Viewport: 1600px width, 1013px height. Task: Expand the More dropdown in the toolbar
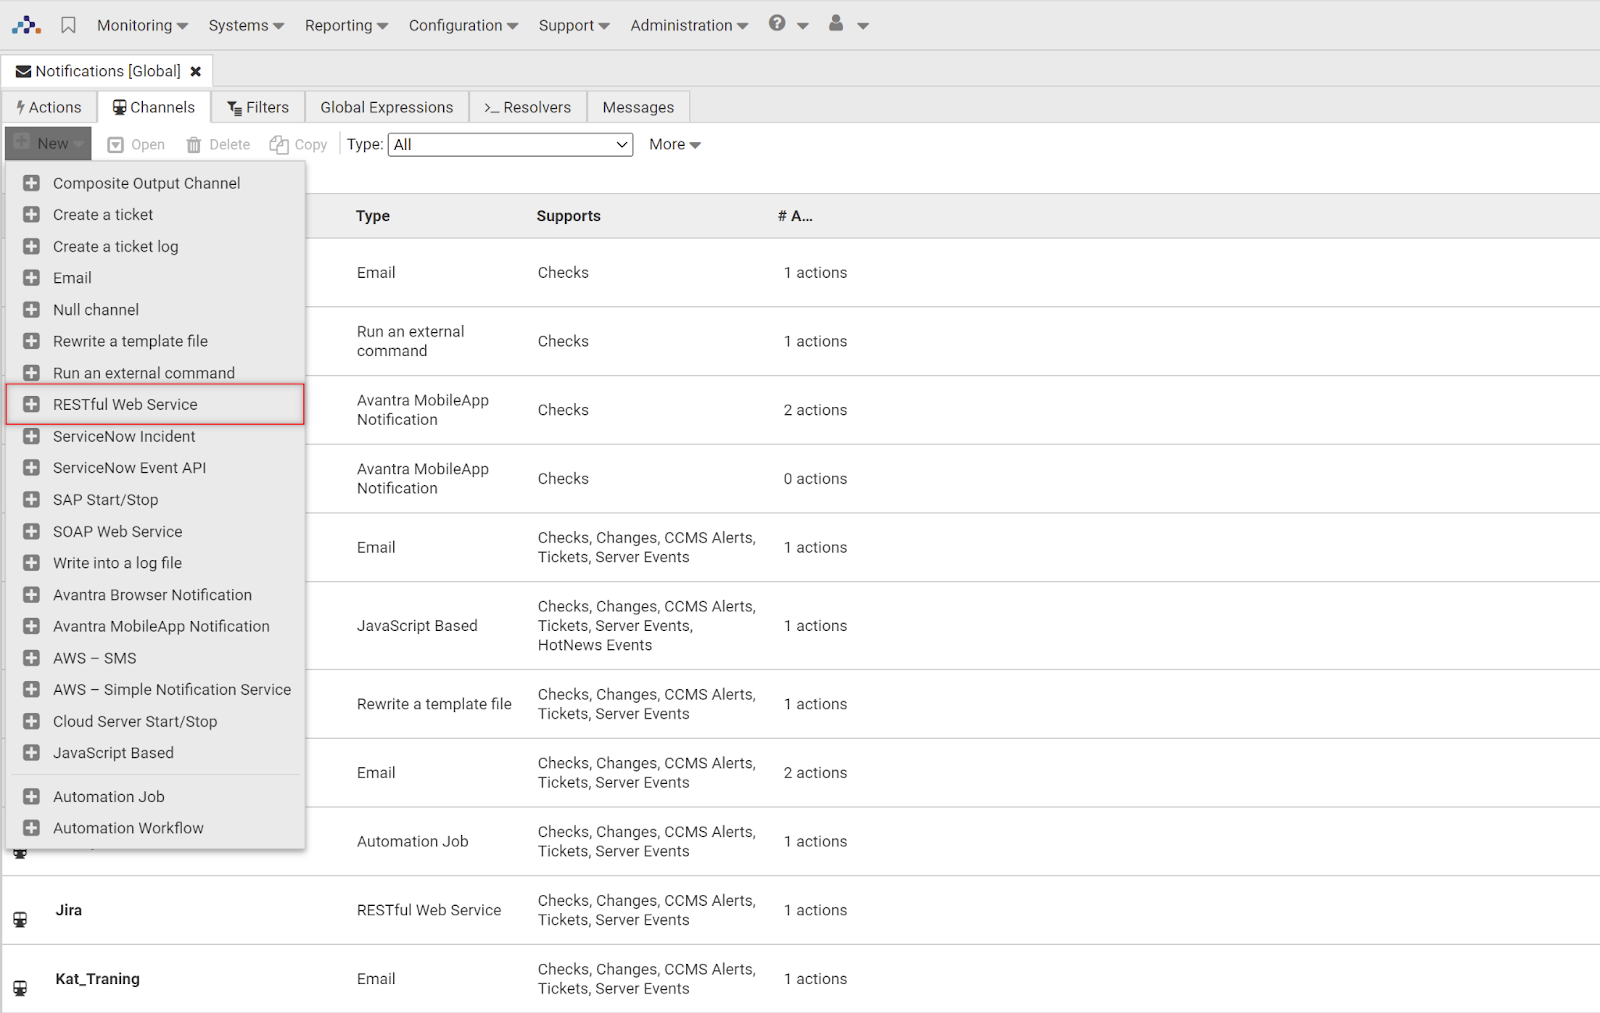[x=674, y=144]
